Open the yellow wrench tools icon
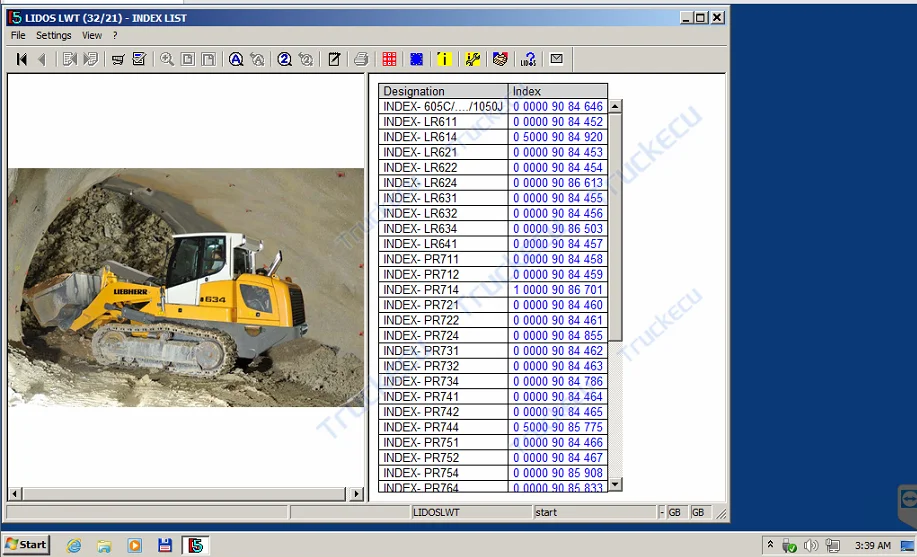The width and height of the screenshot is (917, 557). click(473, 59)
